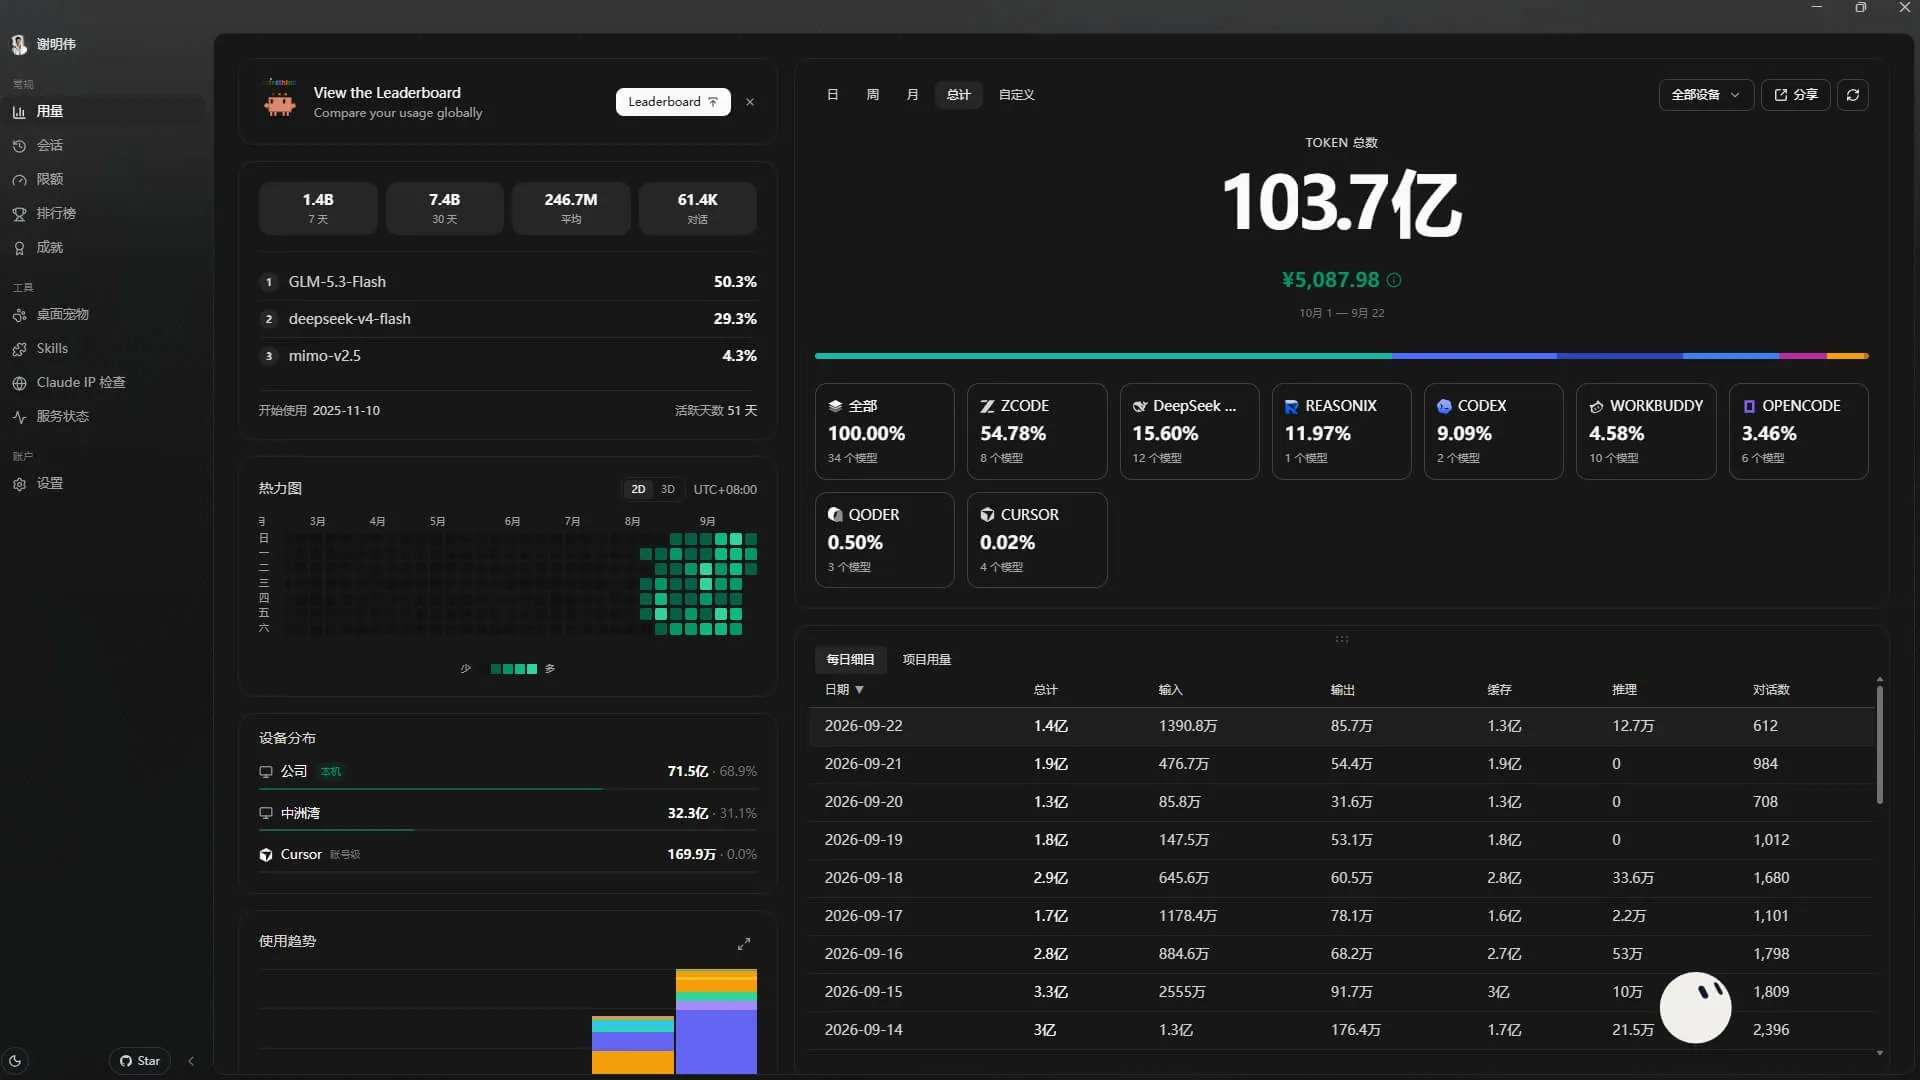Image resolution: width=1920 pixels, height=1080 pixels.
Task: Open 服务状态 service status page
Action: tap(104, 416)
